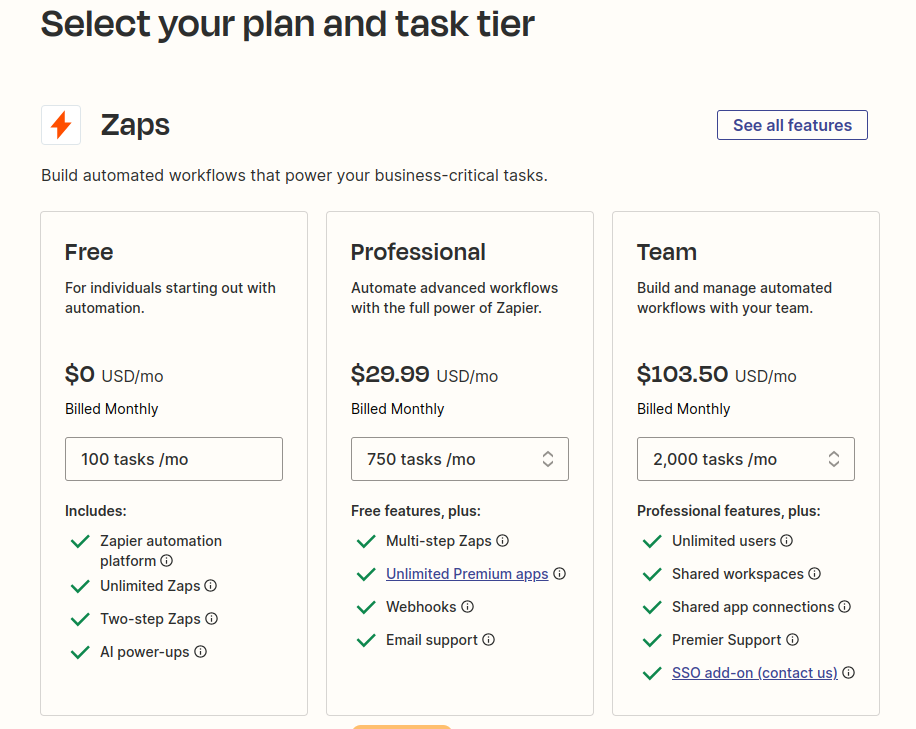Open the Unlimited Premium apps link
This screenshot has width=916, height=729.
point(467,574)
